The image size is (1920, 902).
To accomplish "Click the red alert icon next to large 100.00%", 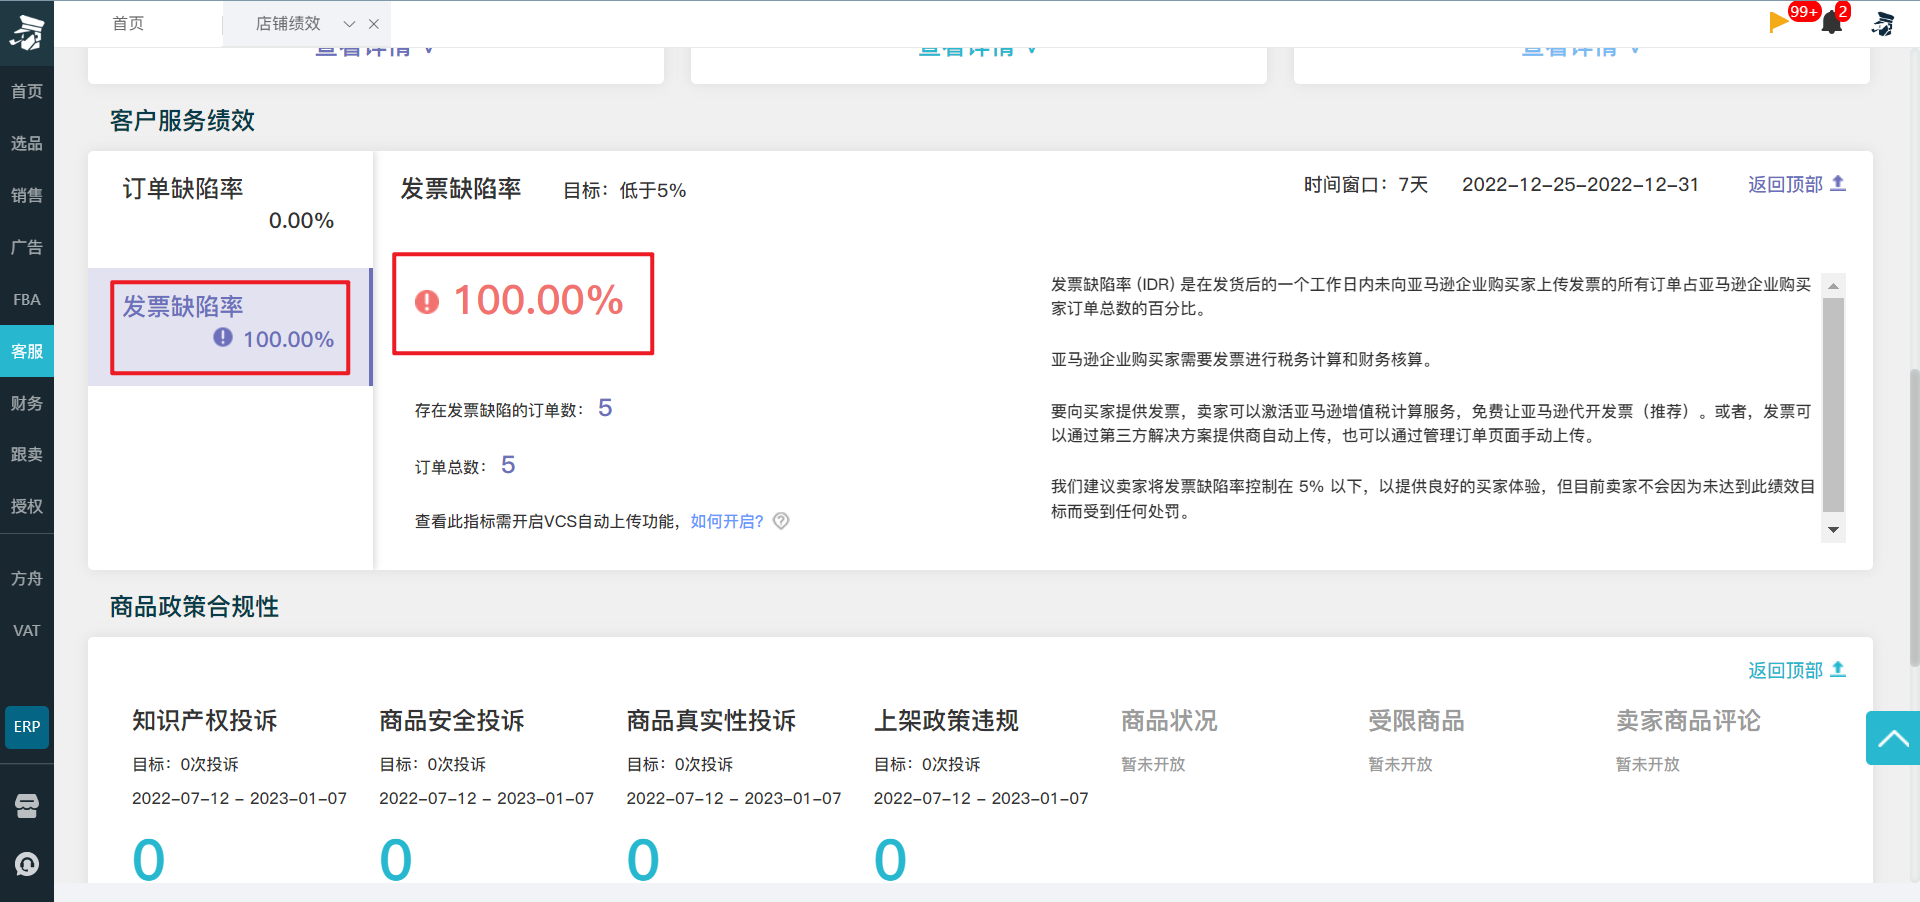I will point(427,301).
